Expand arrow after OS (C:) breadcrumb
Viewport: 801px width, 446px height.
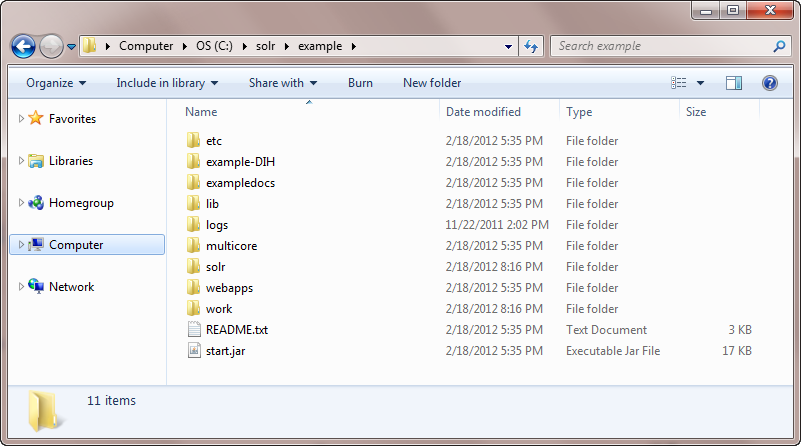(244, 46)
